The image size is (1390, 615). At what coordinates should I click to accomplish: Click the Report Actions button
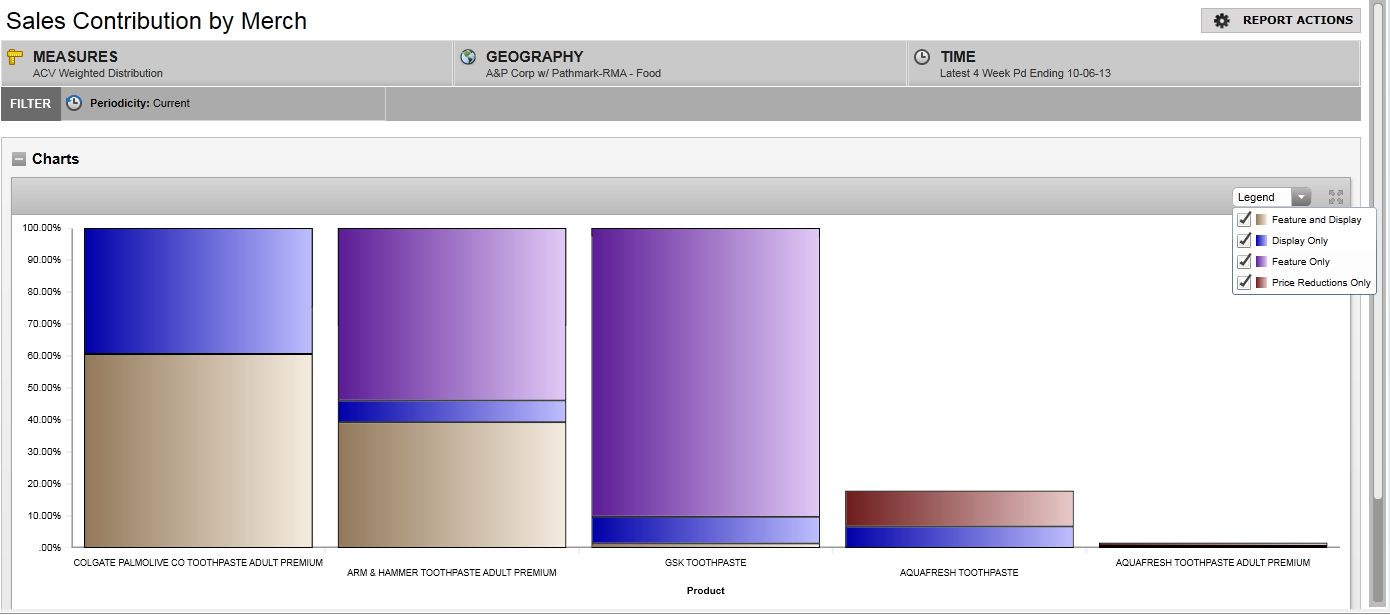click(1281, 21)
